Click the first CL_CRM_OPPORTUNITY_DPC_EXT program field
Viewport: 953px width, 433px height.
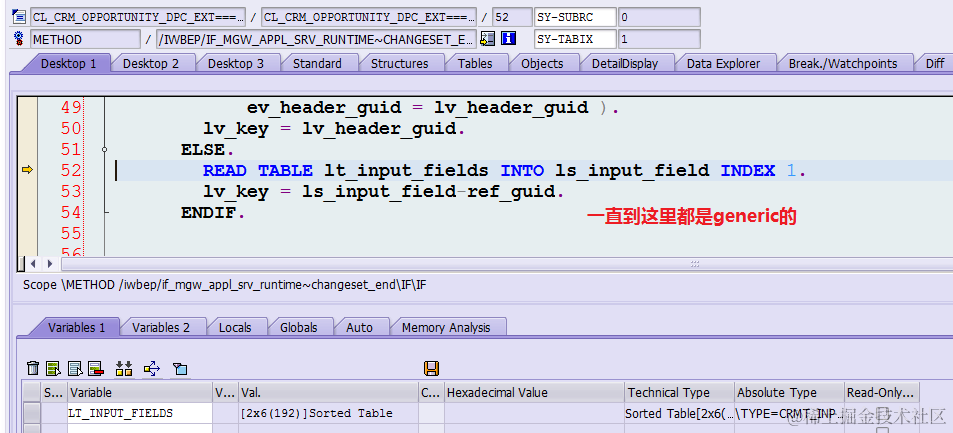(138, 17)
